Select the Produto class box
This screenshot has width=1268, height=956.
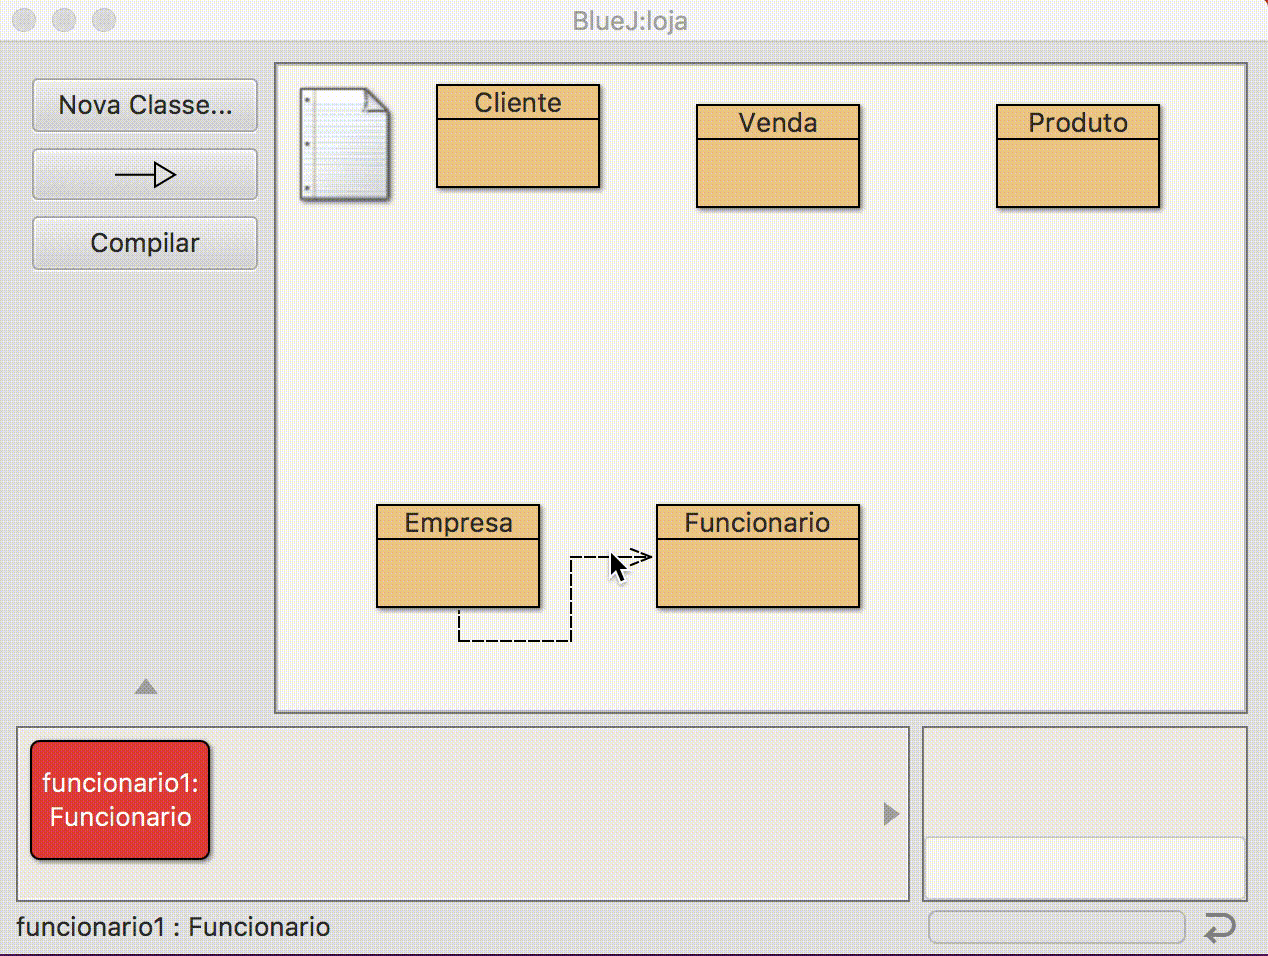coord(1077,157)
